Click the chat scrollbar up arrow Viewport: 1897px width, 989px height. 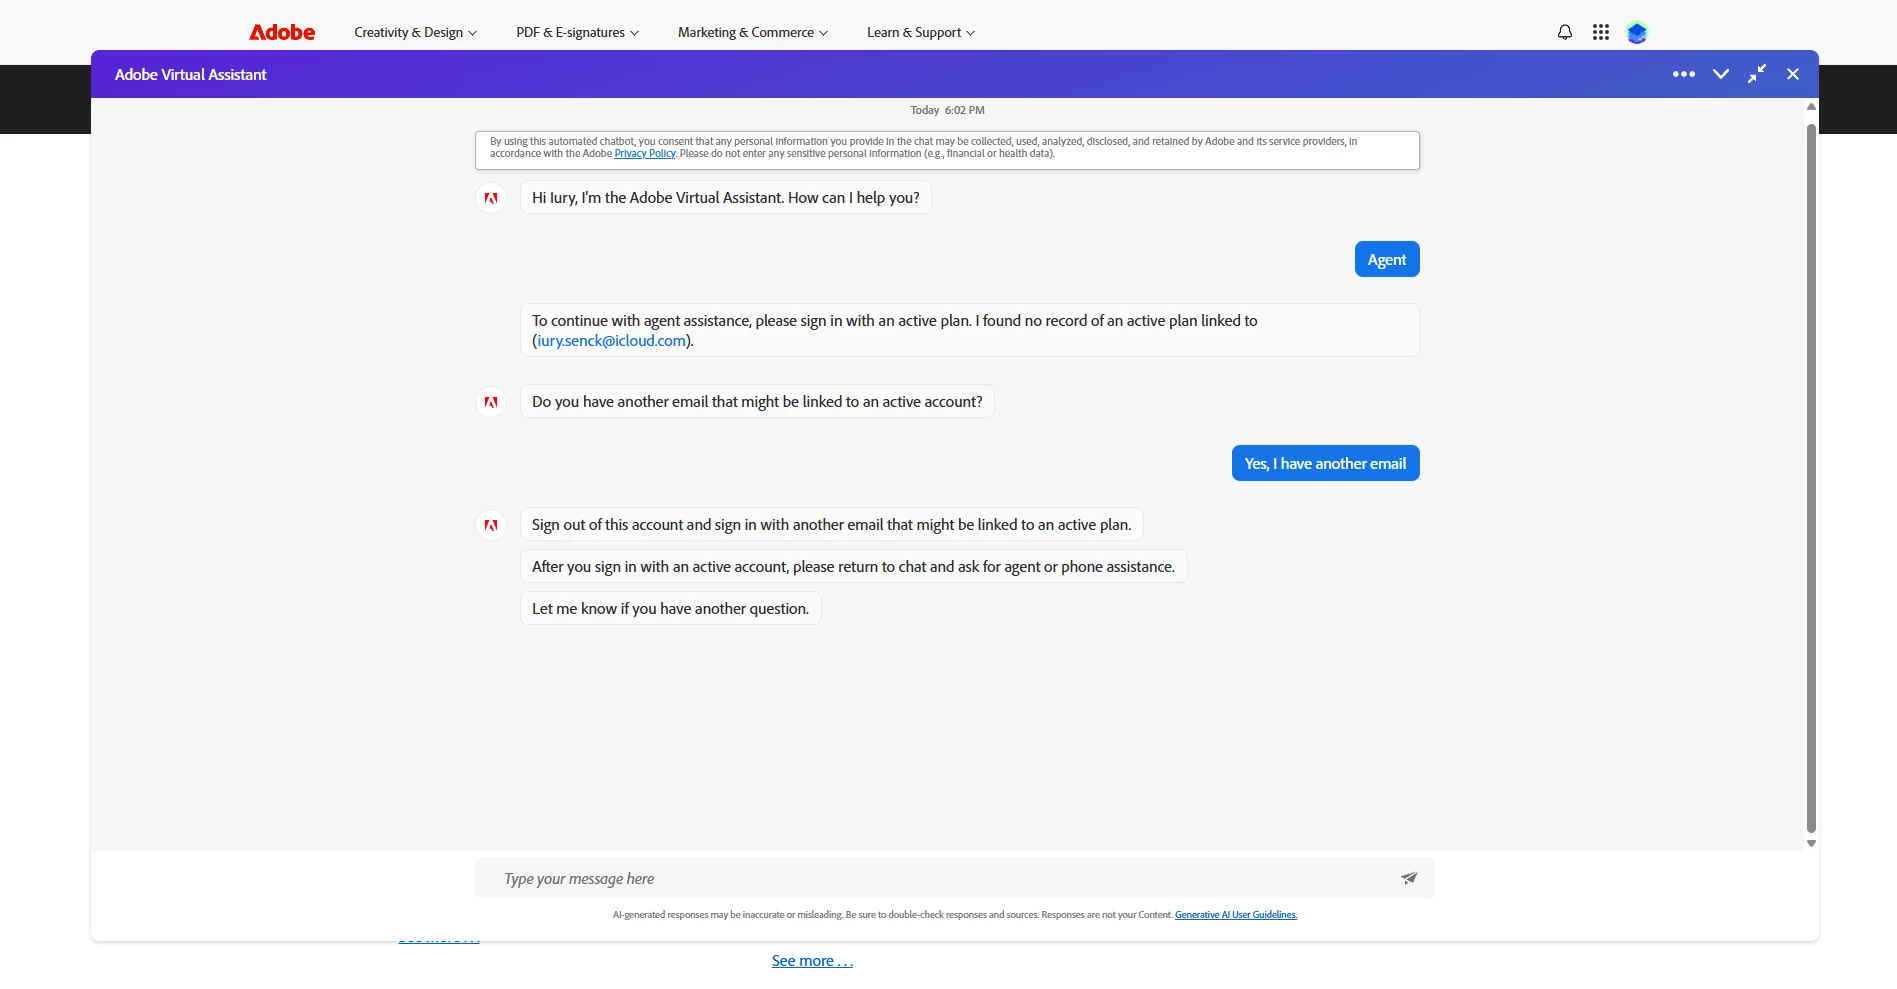[x=1811, y=106]
